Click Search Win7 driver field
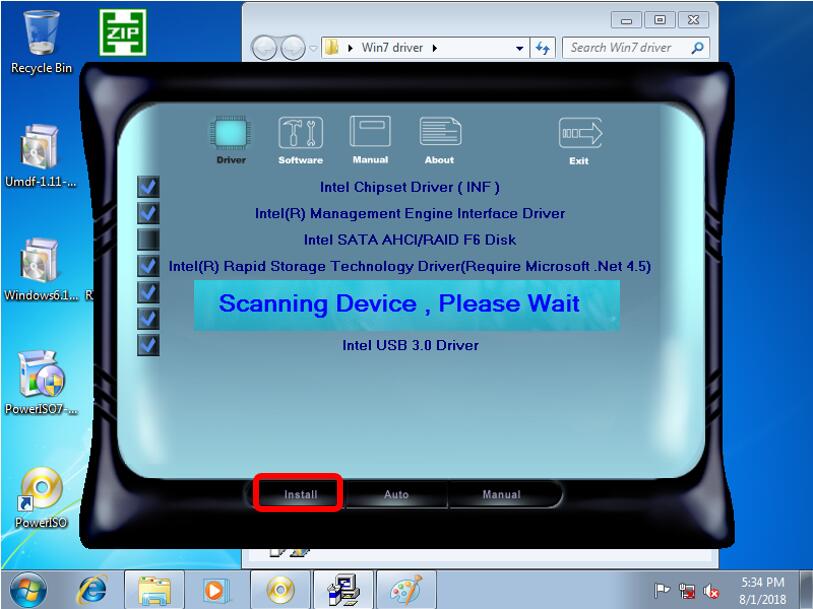Viewport: 813px width, 609px height. click(635, 48)
